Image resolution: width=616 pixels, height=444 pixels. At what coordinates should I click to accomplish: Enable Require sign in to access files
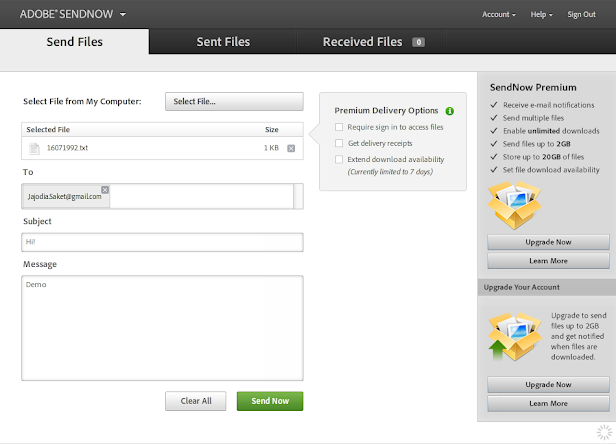[339, 127]
